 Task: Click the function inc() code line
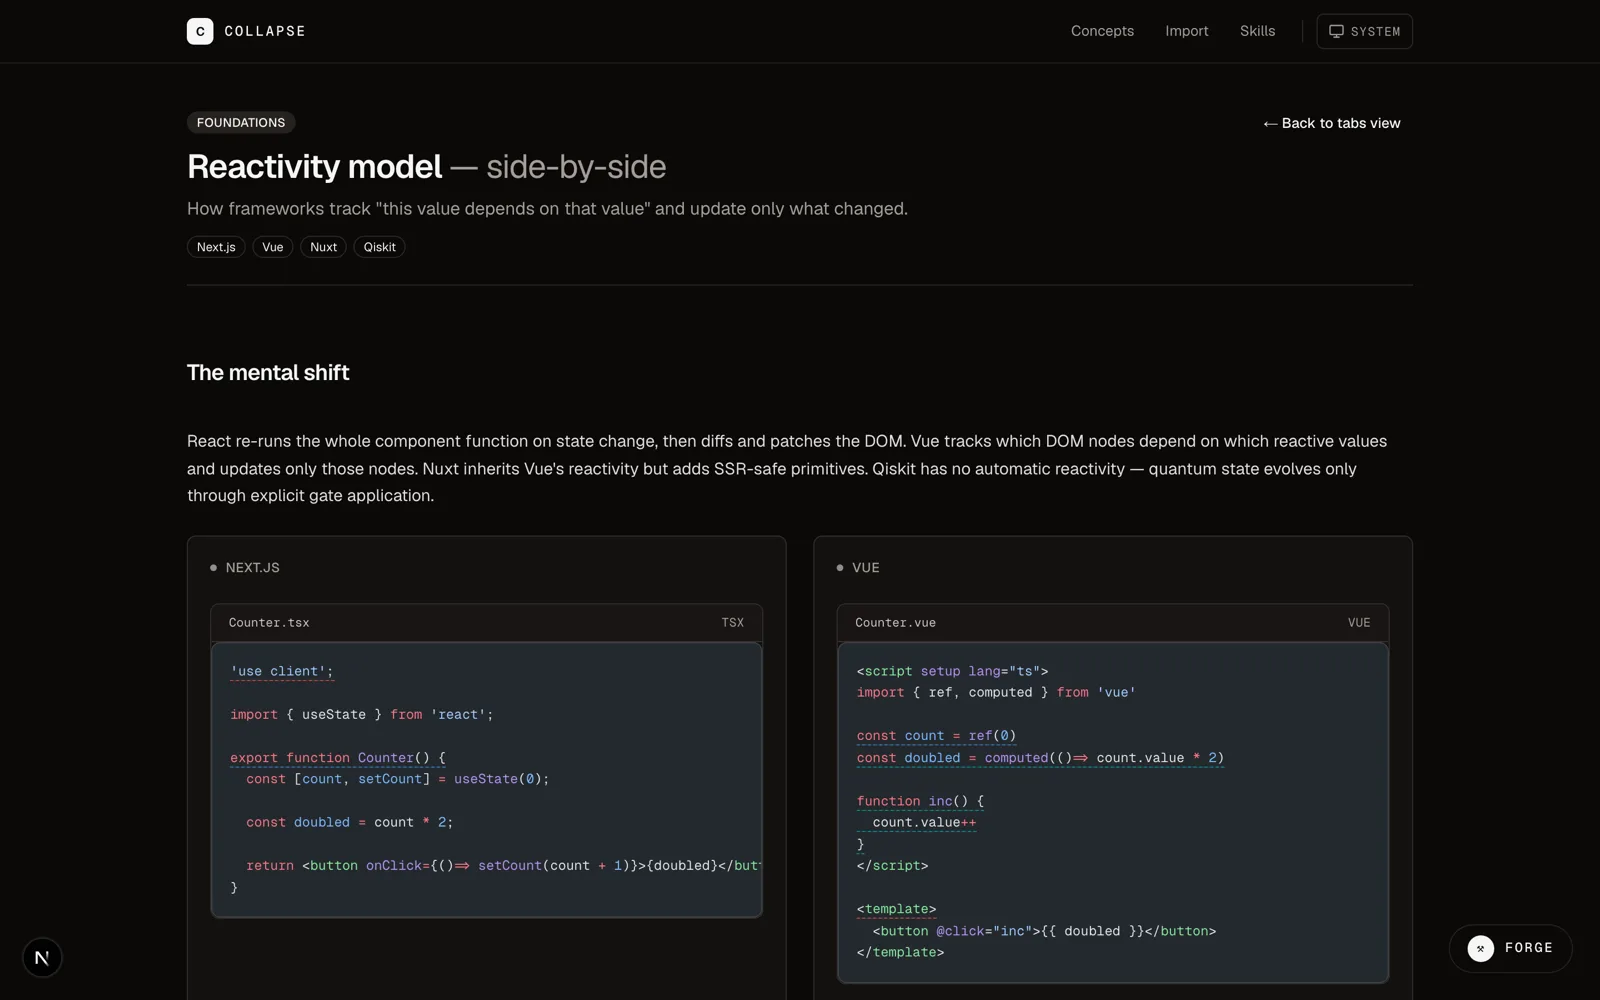920,800
